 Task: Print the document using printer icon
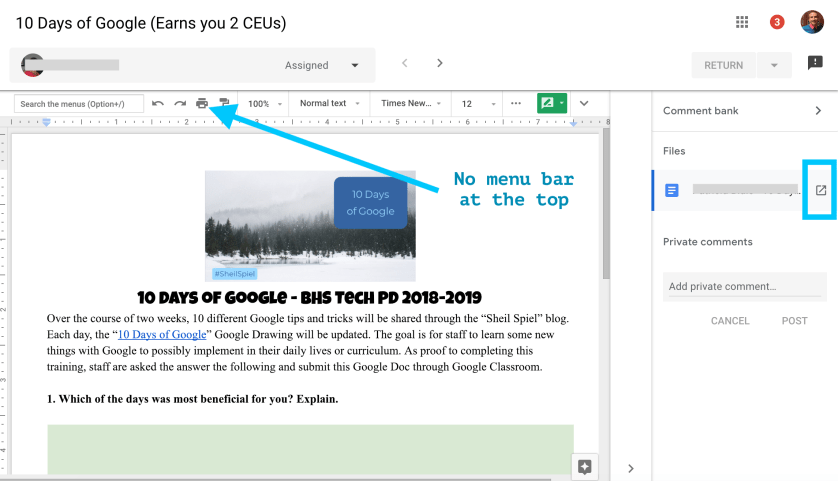click(x=202, y=103)
